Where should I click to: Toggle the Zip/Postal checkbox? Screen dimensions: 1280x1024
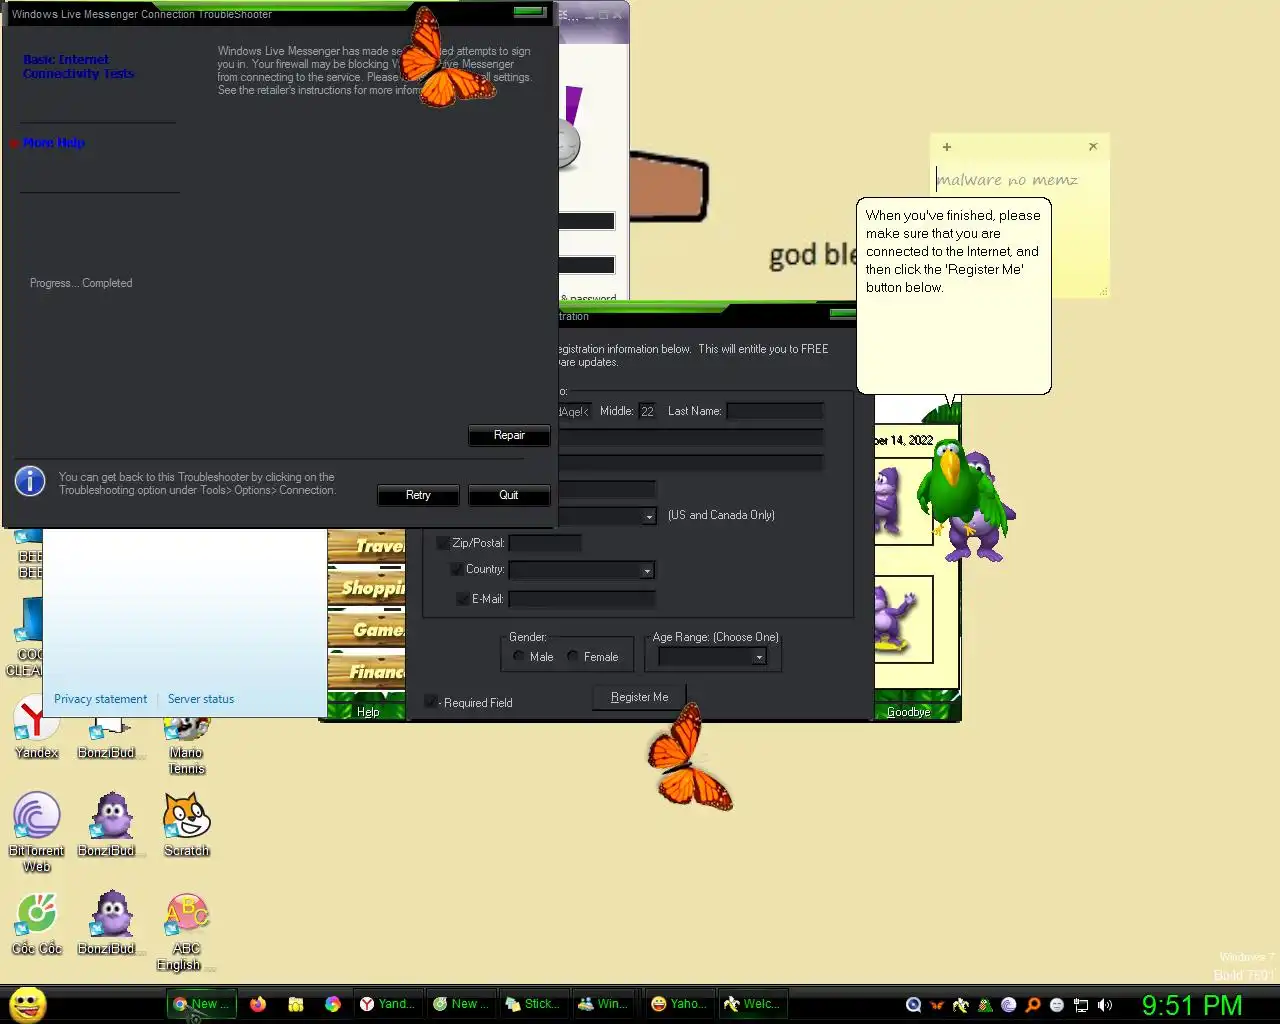click(442, 543)
